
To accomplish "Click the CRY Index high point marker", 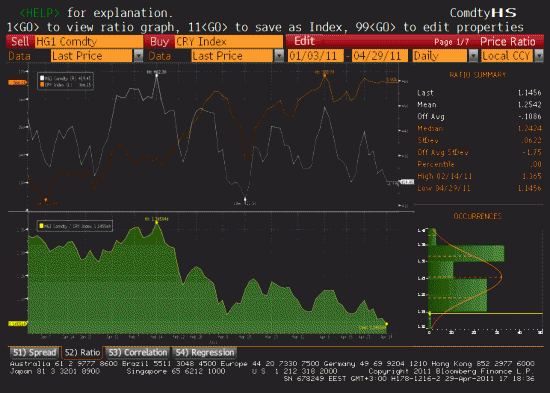I will tap(325, 75).
